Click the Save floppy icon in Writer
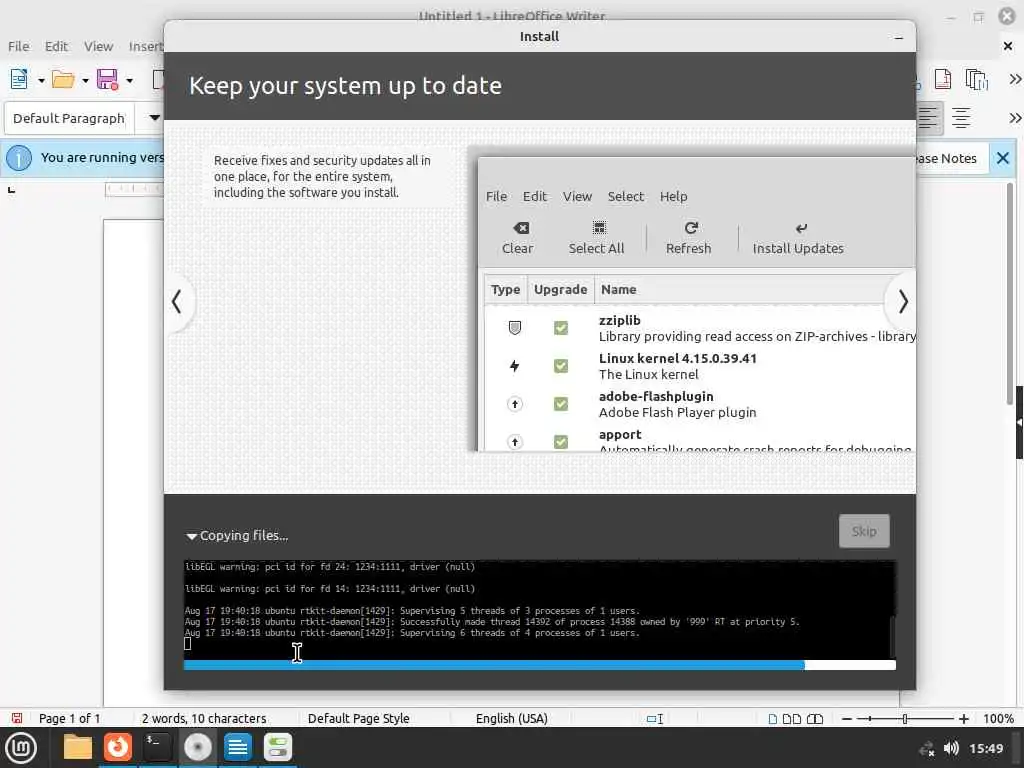 tap(107, 80)
